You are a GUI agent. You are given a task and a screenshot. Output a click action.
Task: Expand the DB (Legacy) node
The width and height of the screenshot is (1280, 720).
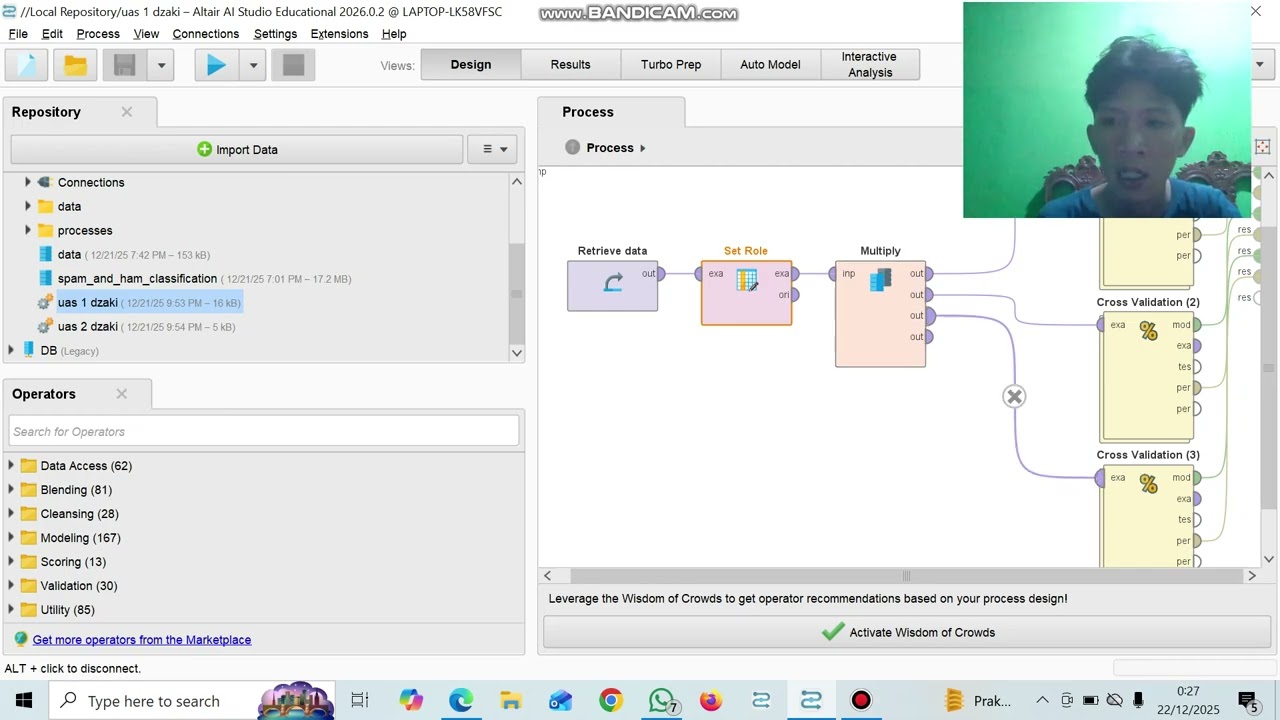(11, 351)
